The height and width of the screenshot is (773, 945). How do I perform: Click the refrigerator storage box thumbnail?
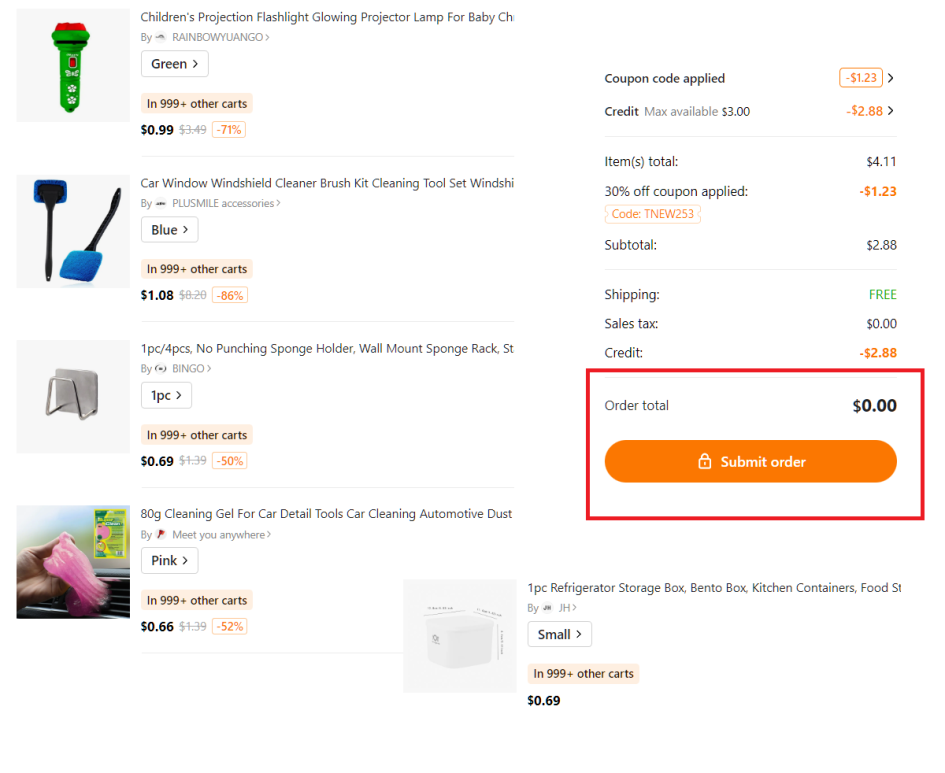point(459,636)
